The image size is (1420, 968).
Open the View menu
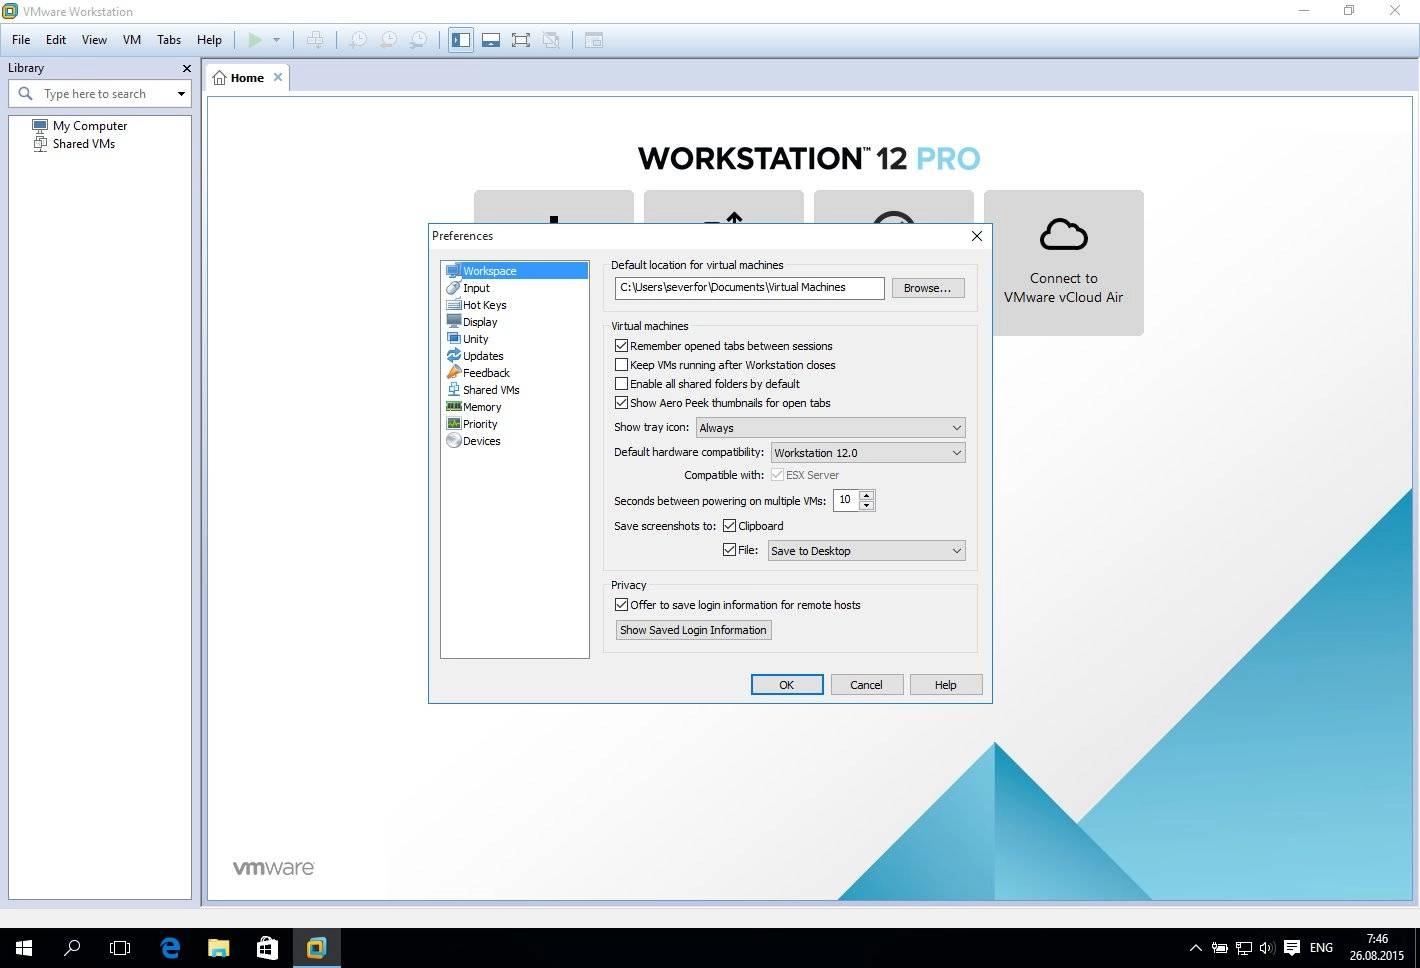tap(94, 40)
